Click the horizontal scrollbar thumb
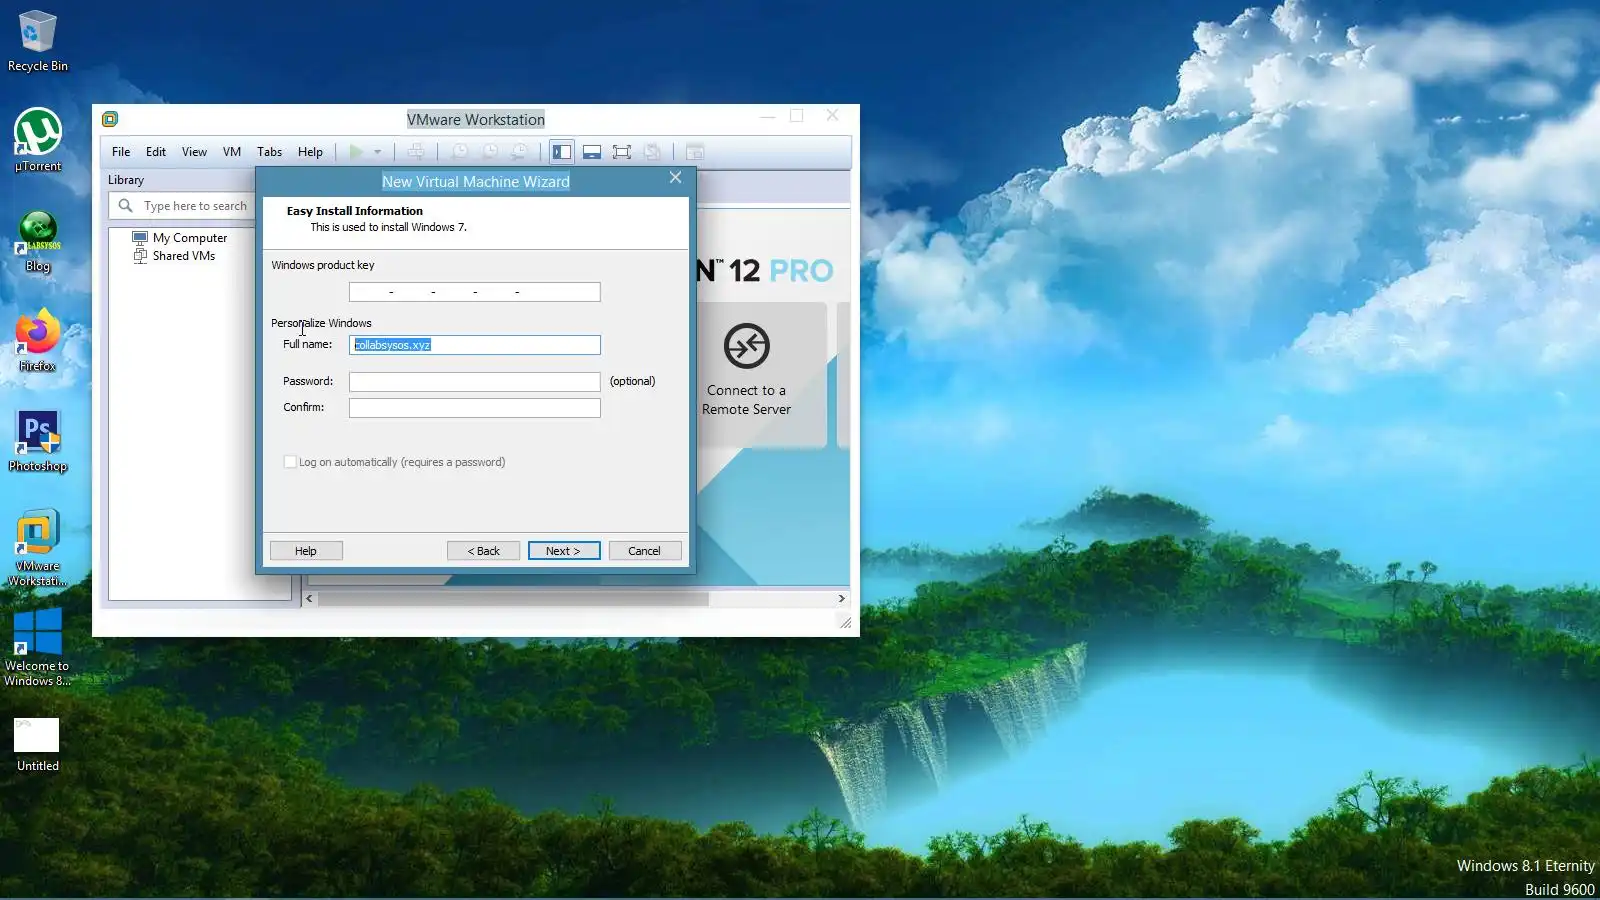The image size is (1600, 900). click(513, 599)
